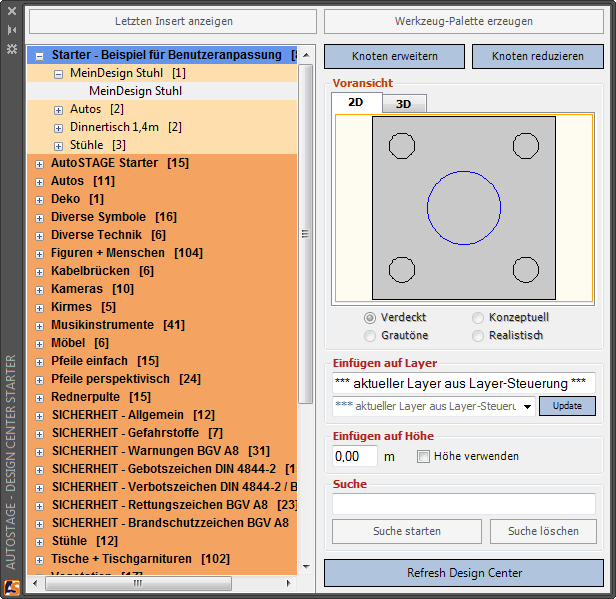
Task: Select the Grautöne radio button
Action: pos(371,336)
